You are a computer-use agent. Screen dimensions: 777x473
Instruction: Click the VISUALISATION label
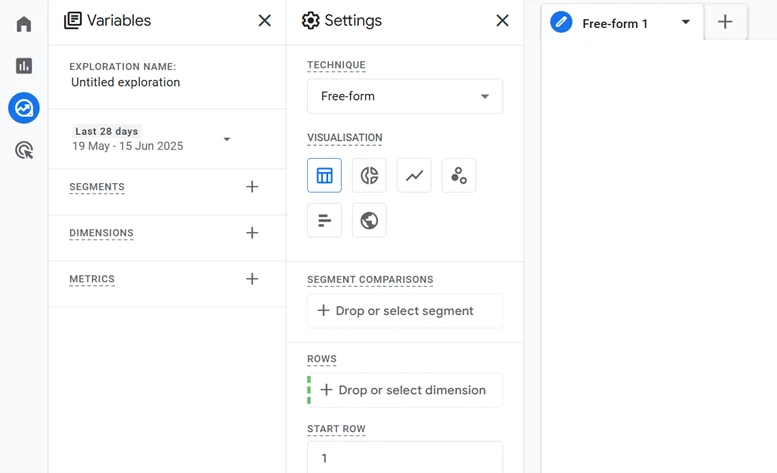pos(345,138)
